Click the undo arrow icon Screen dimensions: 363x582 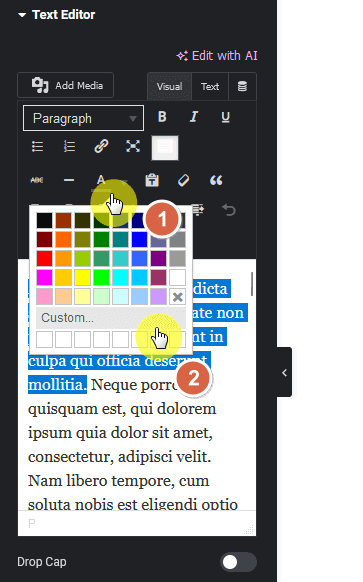(x=229, y=210)
